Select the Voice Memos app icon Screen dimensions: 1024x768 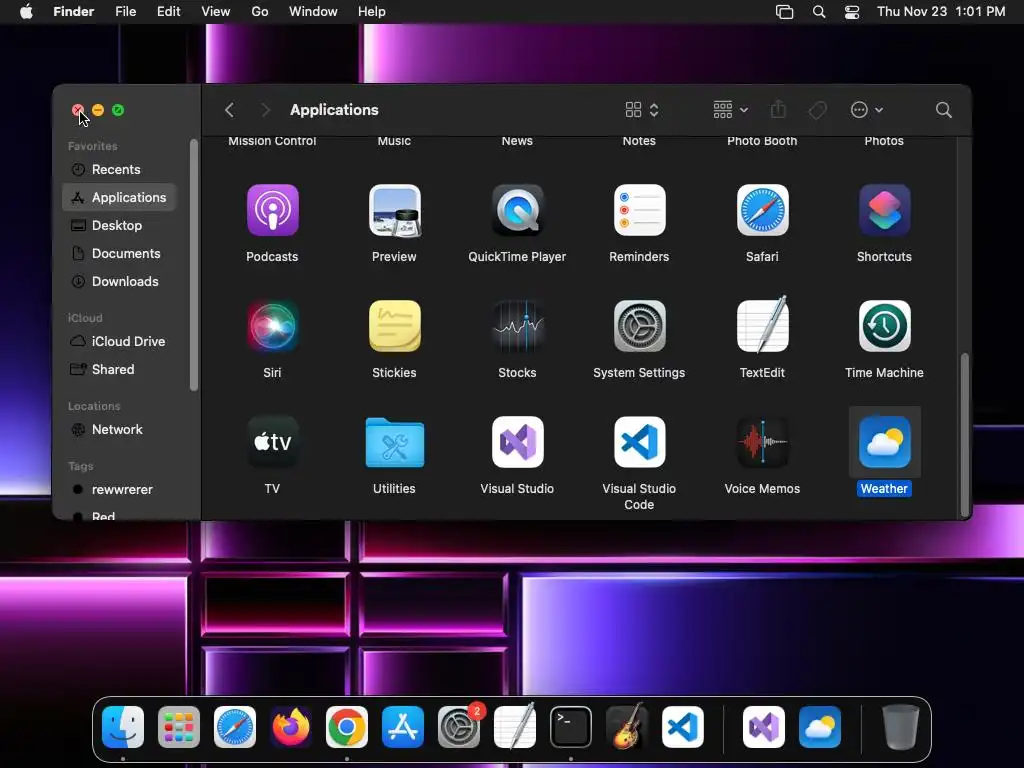(762, 442)
